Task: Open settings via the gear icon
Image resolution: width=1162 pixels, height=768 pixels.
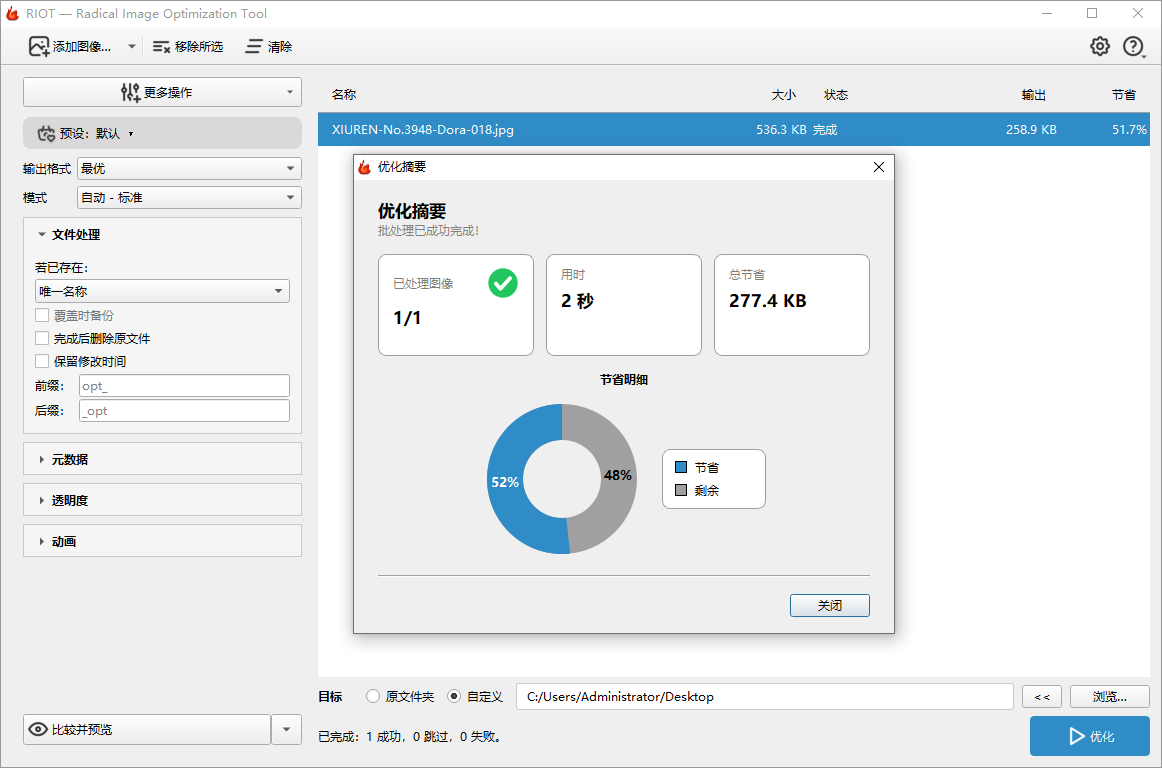Action: click(x=1100, y=47)
